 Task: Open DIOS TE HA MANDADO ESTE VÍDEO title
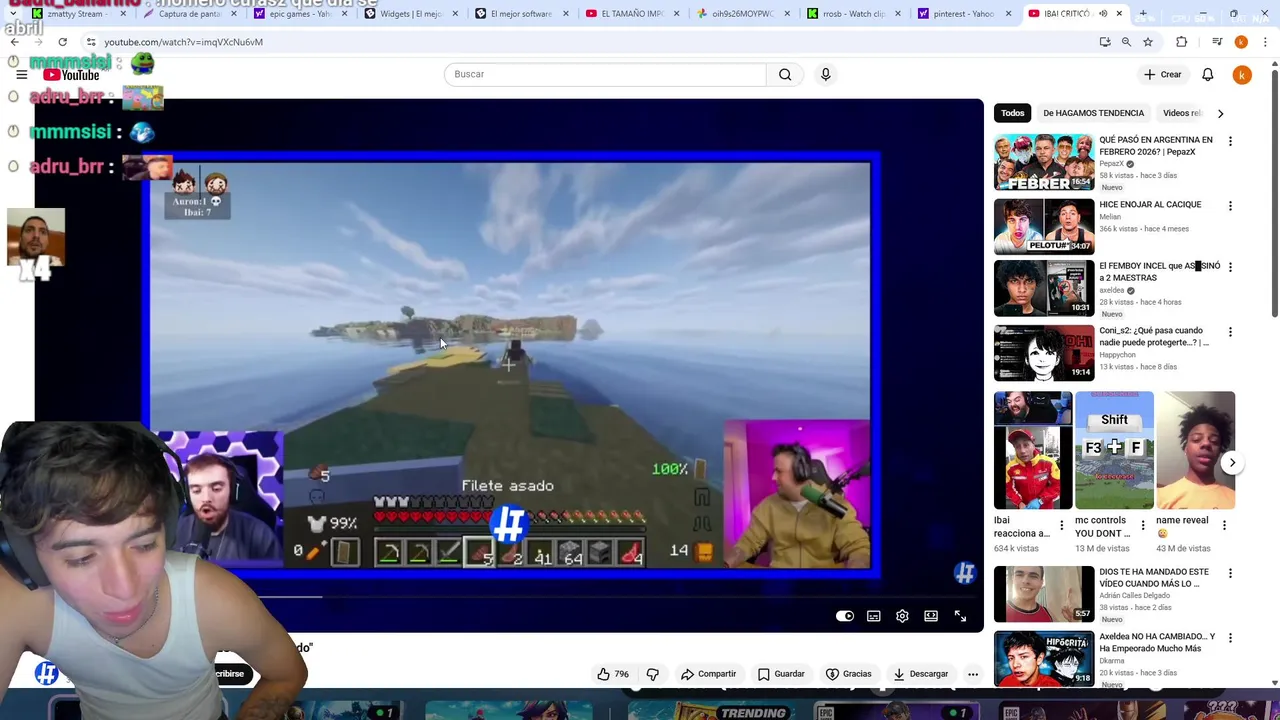click(1154, 578)
